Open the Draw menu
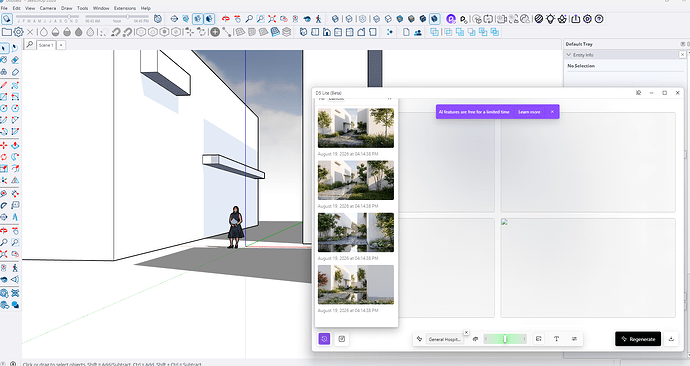Image resolution: width=690 pixels, height=366 pixels. [66, 8]
